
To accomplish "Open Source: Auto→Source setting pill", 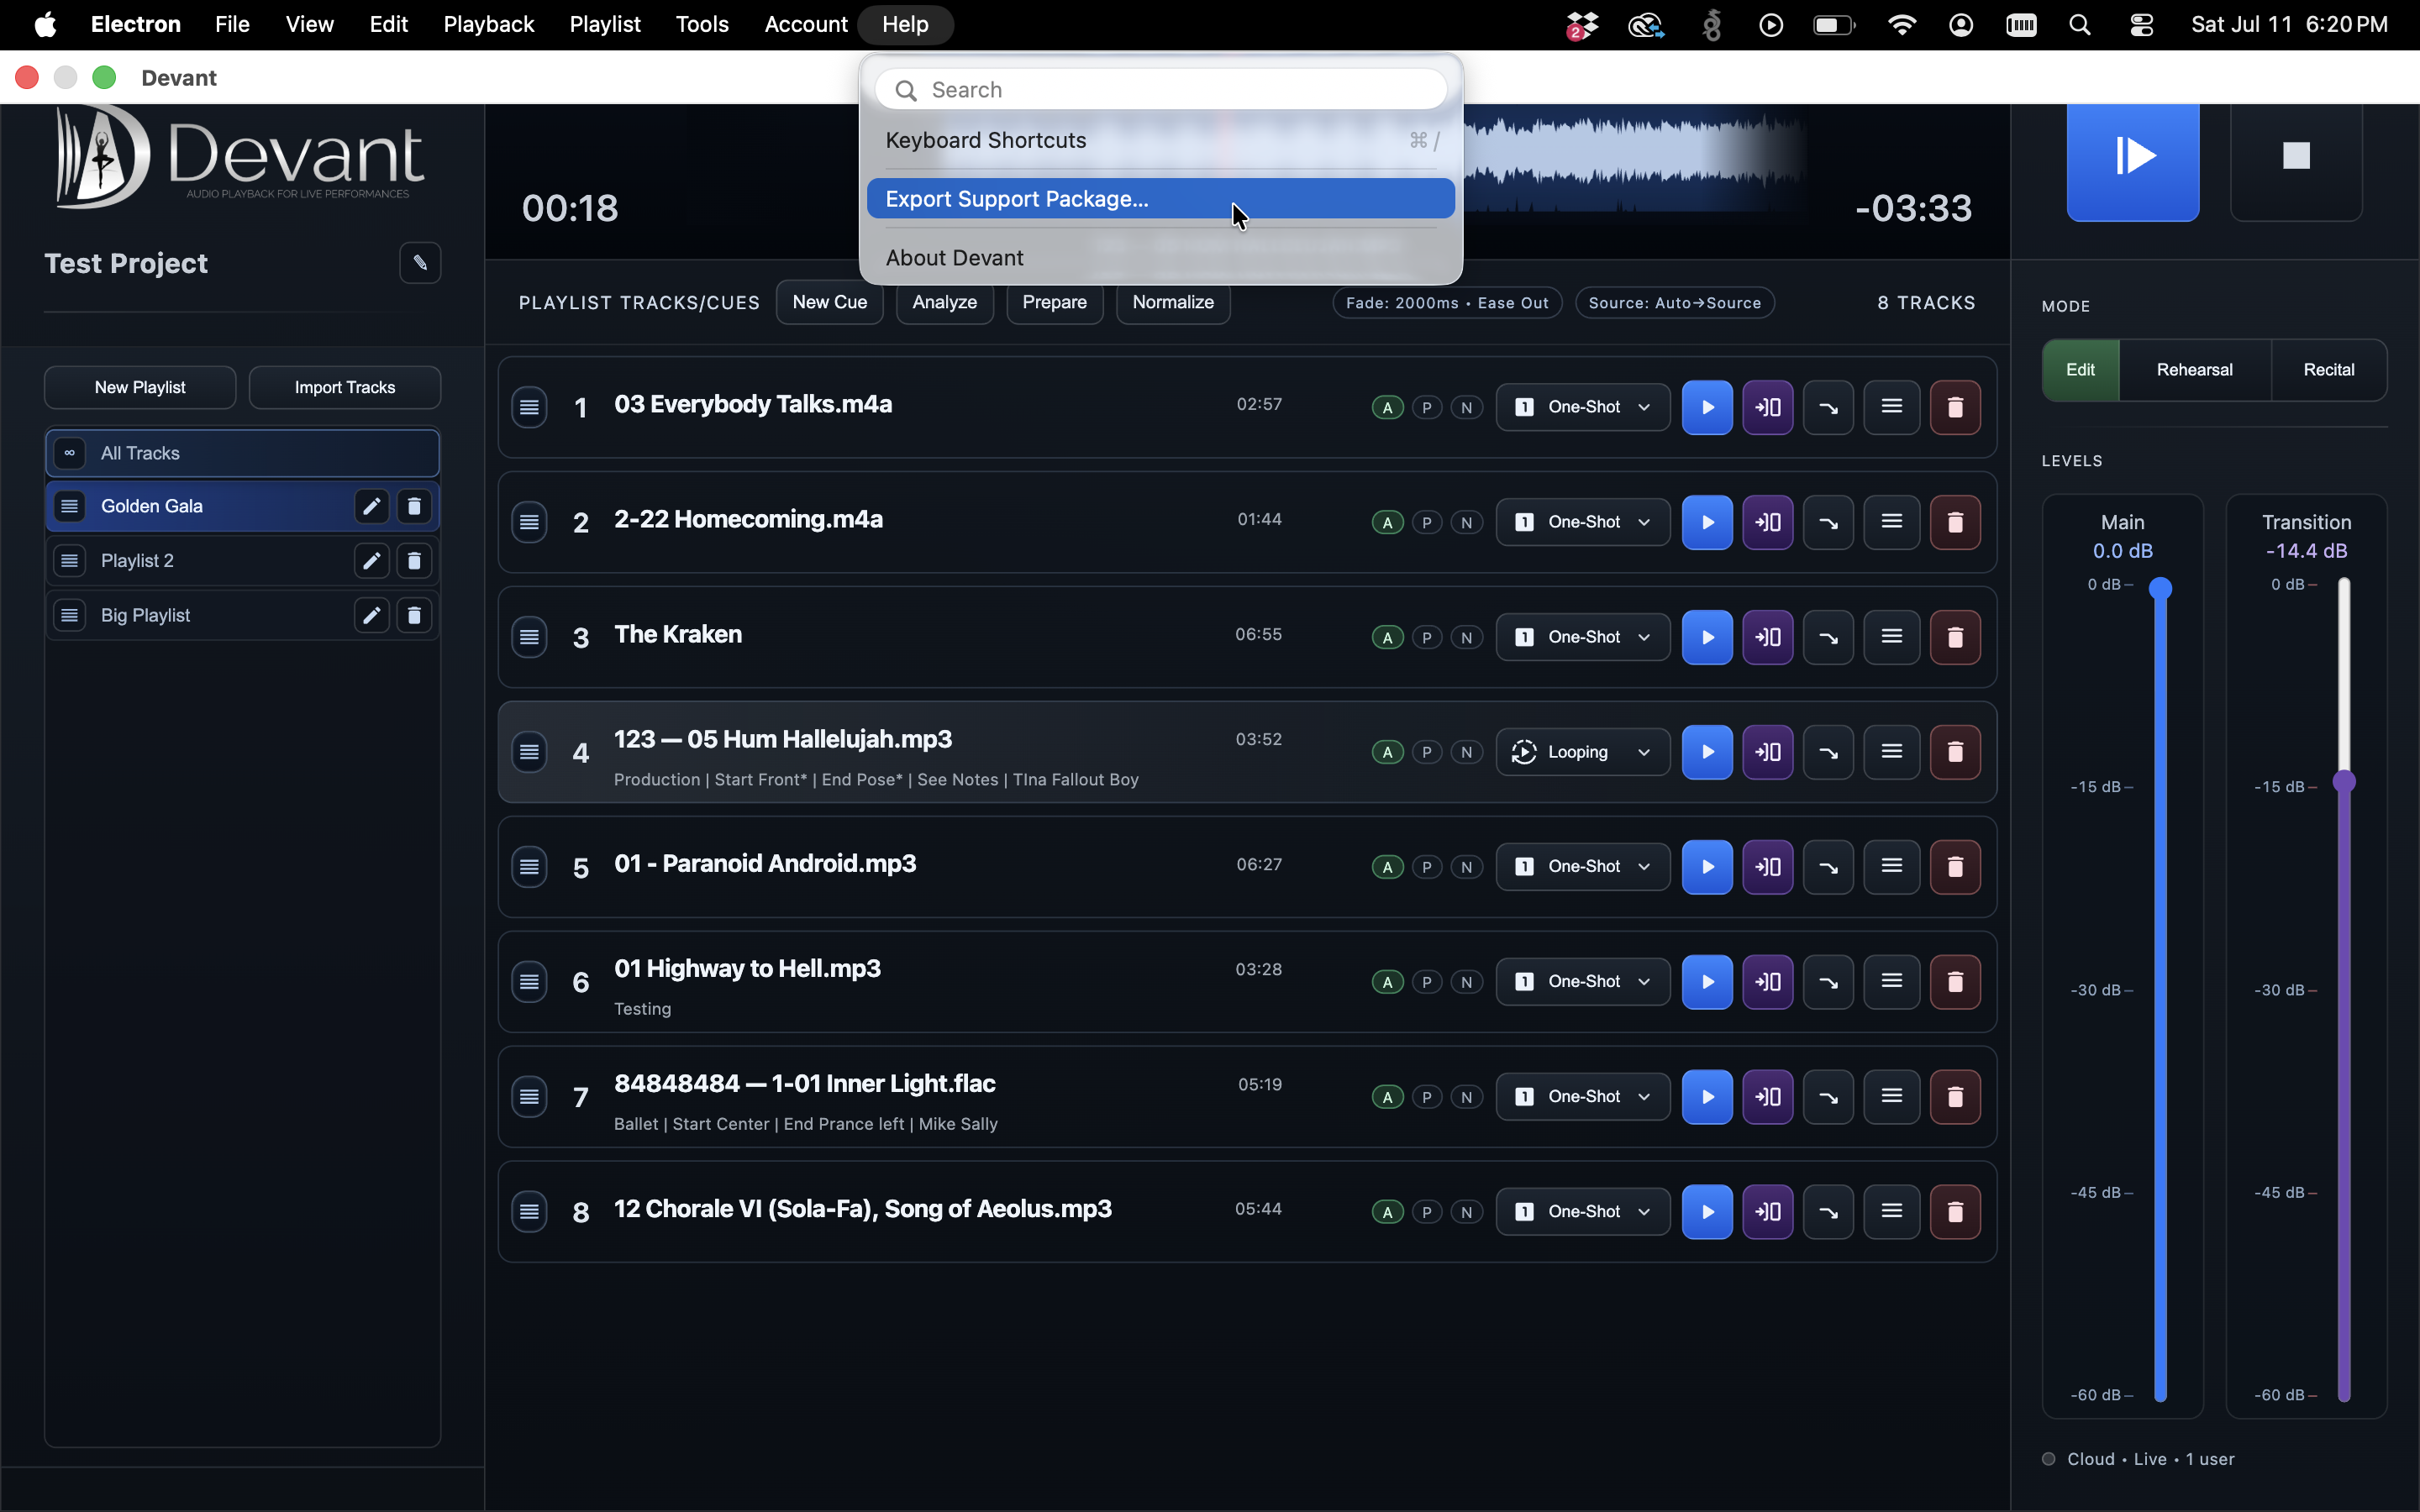I will coord(1674,303).
